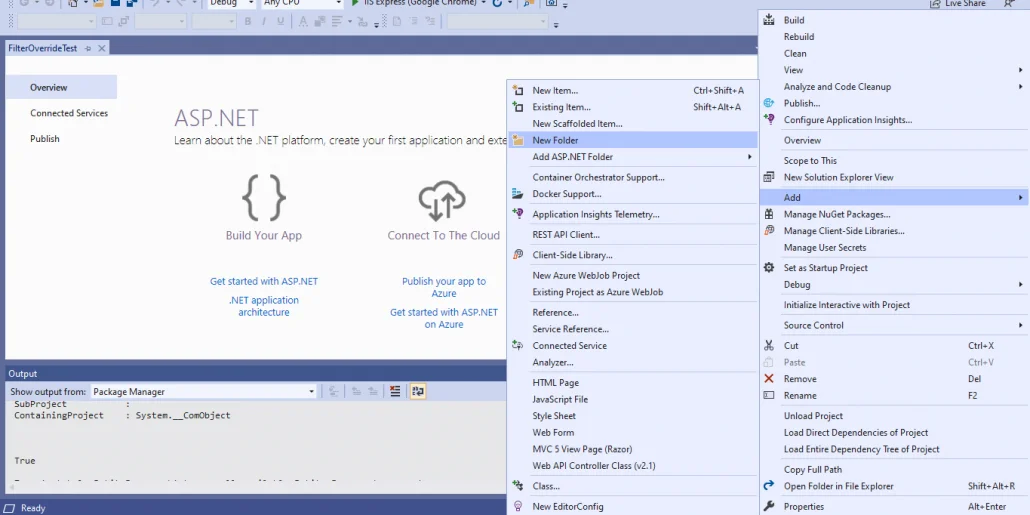
Task: Click the red Remove X icon
Action: tap(769, 379)
